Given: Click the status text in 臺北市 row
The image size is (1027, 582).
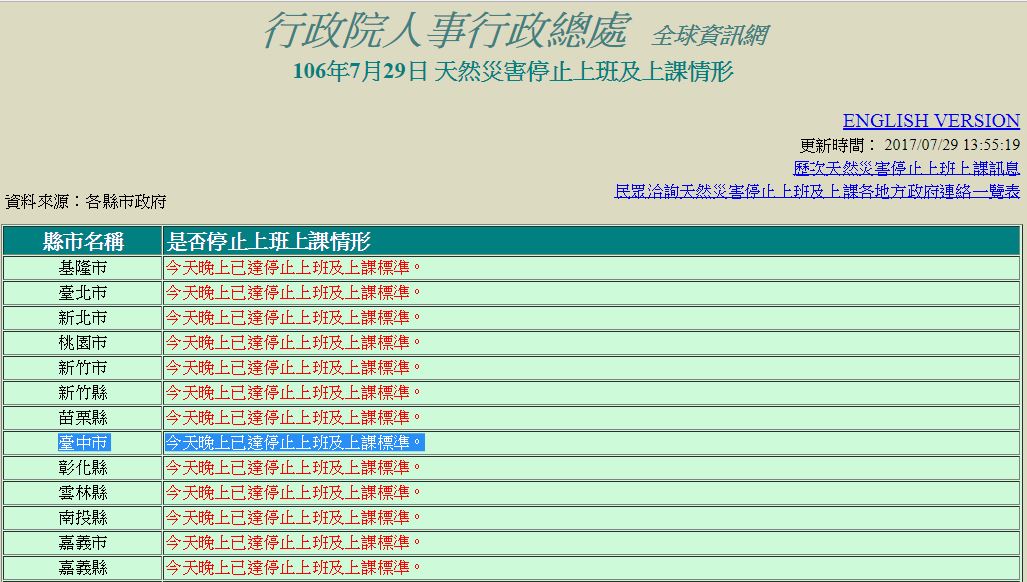Looking at the screenshot, I should [293, 293].
